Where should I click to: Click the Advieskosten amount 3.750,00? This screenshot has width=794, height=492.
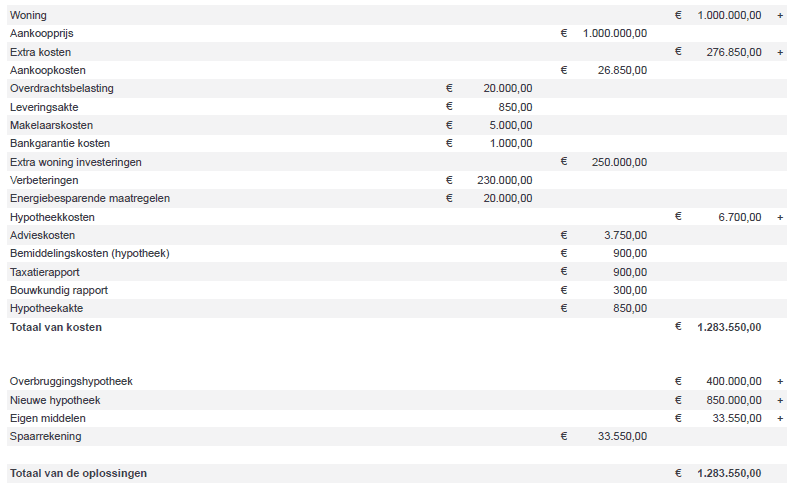(x=625, y=235)
